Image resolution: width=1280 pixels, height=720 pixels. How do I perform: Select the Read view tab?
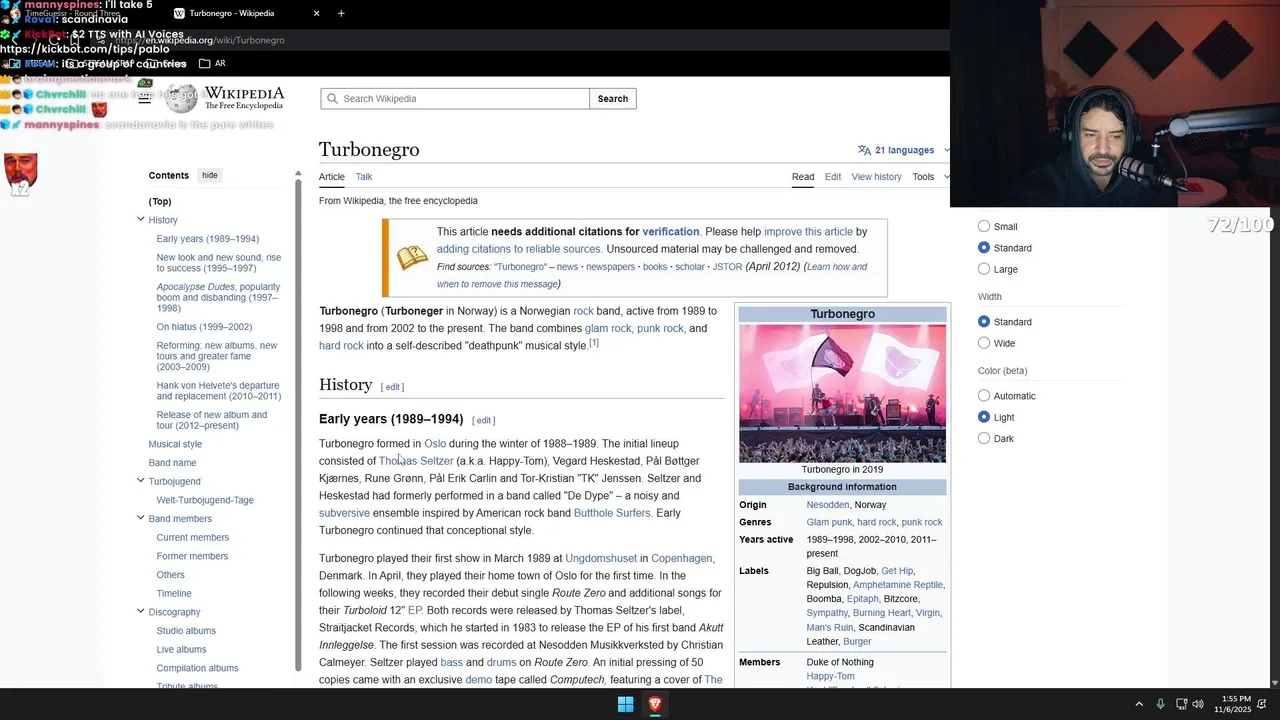coord(803,177)
